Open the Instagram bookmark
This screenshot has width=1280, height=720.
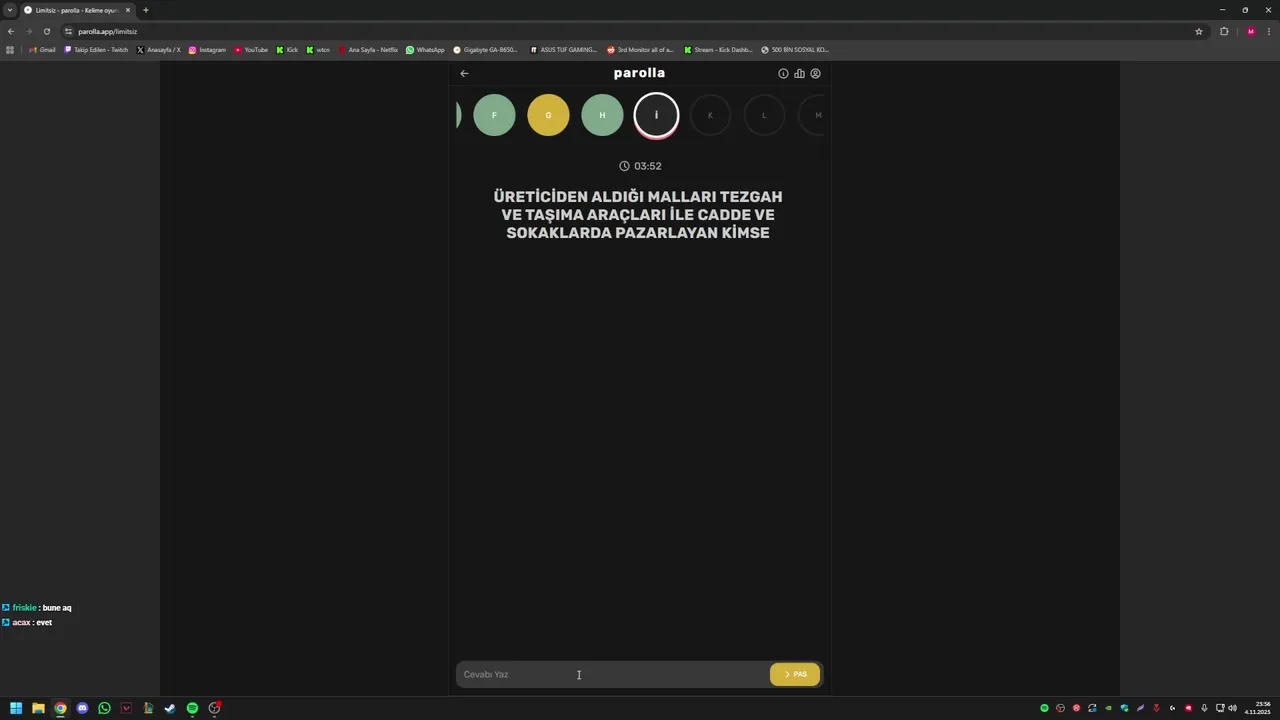pos(207,49)
